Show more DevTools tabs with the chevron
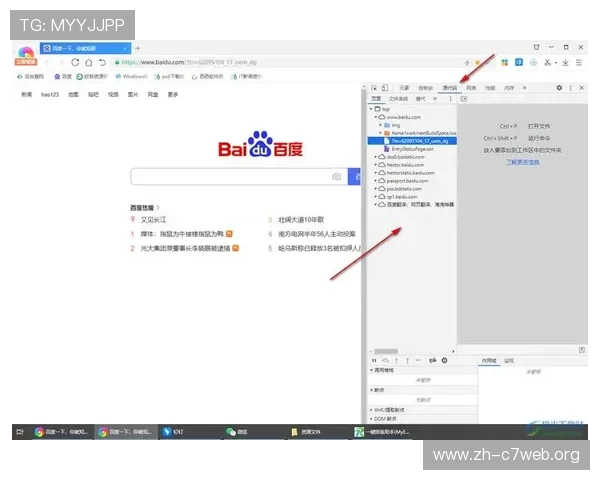The height and width of the screenshot is (480, 600). tap(526, 88)
